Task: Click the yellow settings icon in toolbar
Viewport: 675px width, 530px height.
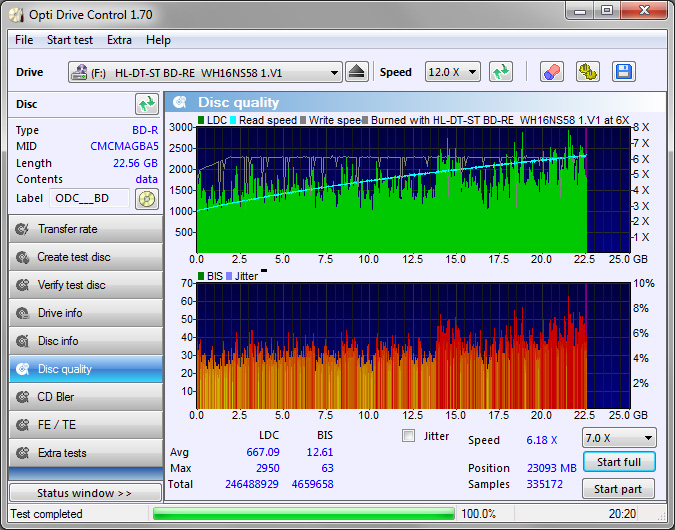Action: 587,72
